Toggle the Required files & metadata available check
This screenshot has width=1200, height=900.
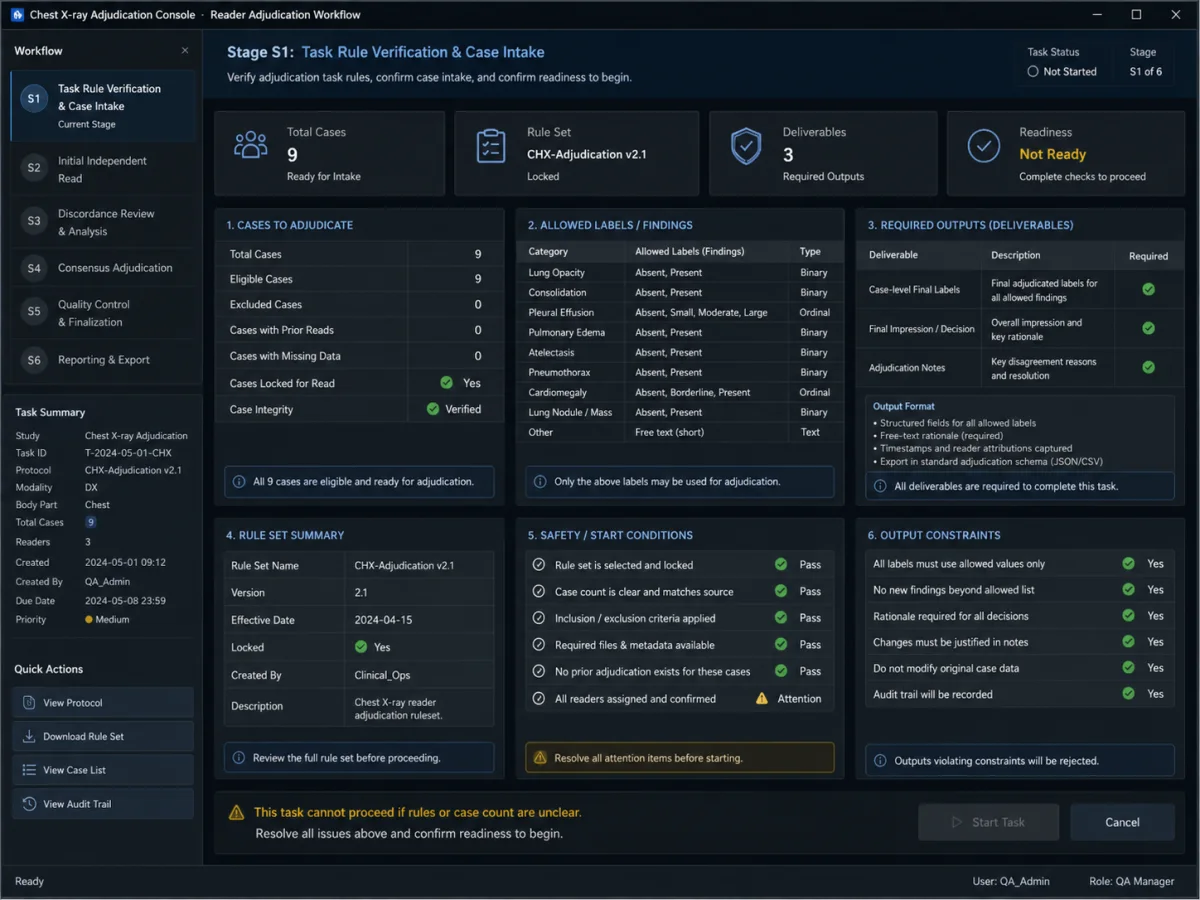coord(539,645)
